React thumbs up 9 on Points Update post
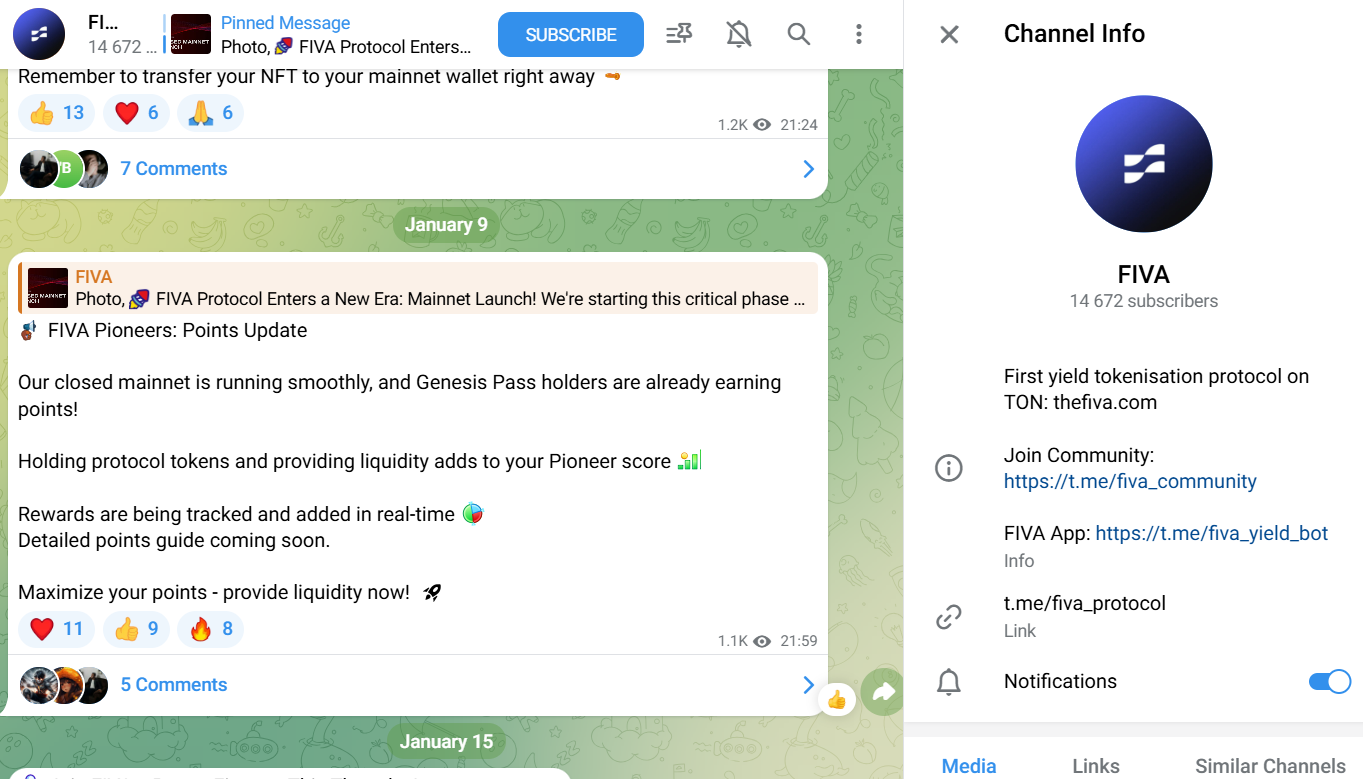The image size is (1363, 779). tap(137, 629)
